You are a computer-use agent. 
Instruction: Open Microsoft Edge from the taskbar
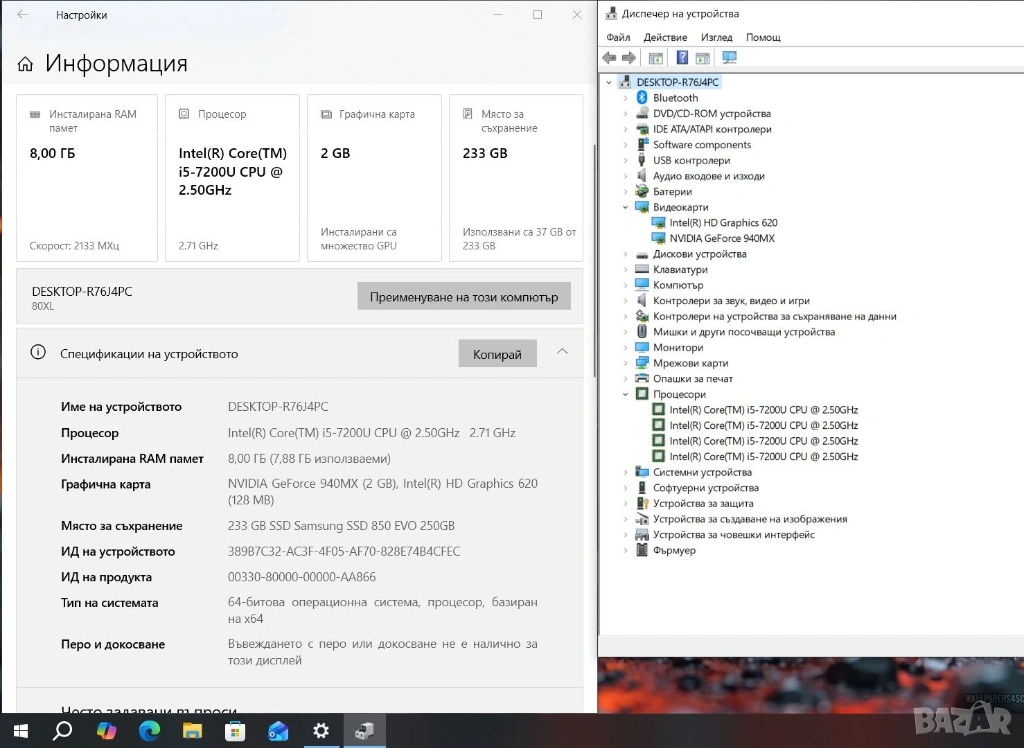pos(149,731)
